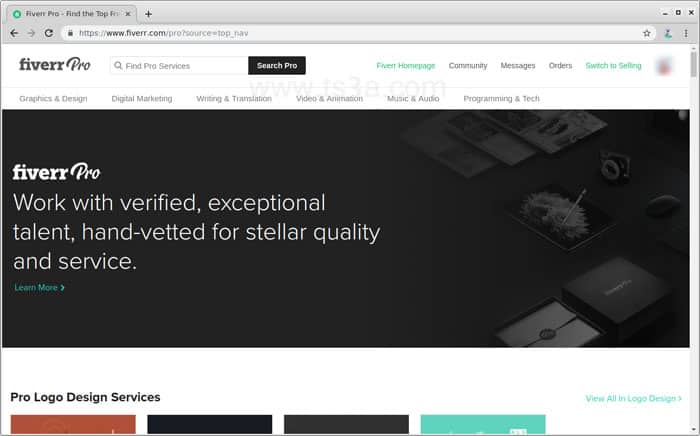This screenshot has height=436, width=700.
Task: Click the padlock site security icon
Action: click(x=70, y=33)
